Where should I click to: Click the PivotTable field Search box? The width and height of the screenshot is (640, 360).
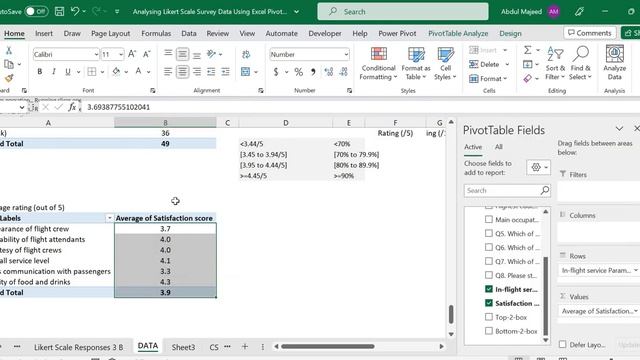coord(507,191)
